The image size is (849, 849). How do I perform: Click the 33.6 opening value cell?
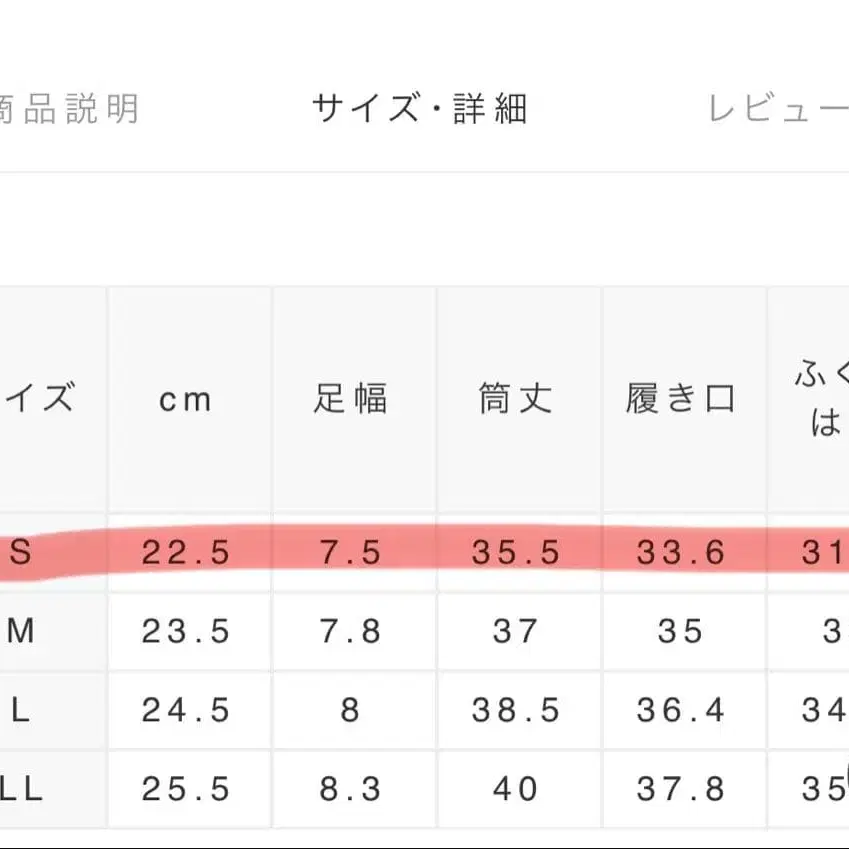[681, 552]
